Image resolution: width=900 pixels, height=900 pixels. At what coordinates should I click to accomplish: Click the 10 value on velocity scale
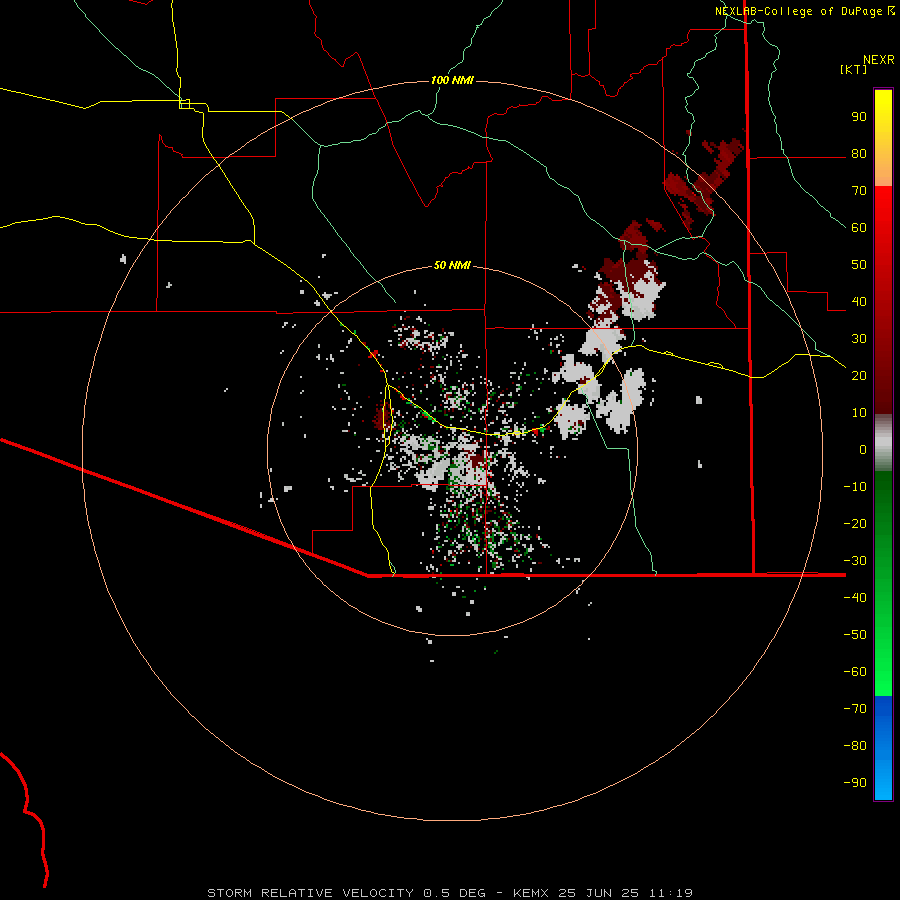click(x=859, y=413)
